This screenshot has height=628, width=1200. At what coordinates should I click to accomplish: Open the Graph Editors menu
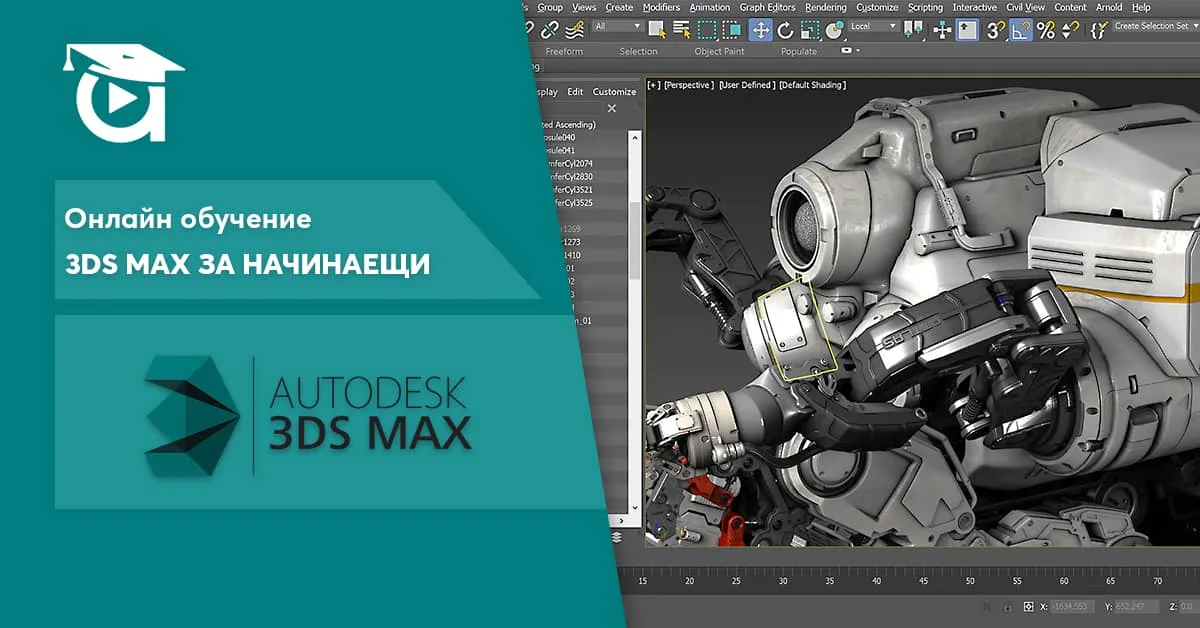click(767, 7)
